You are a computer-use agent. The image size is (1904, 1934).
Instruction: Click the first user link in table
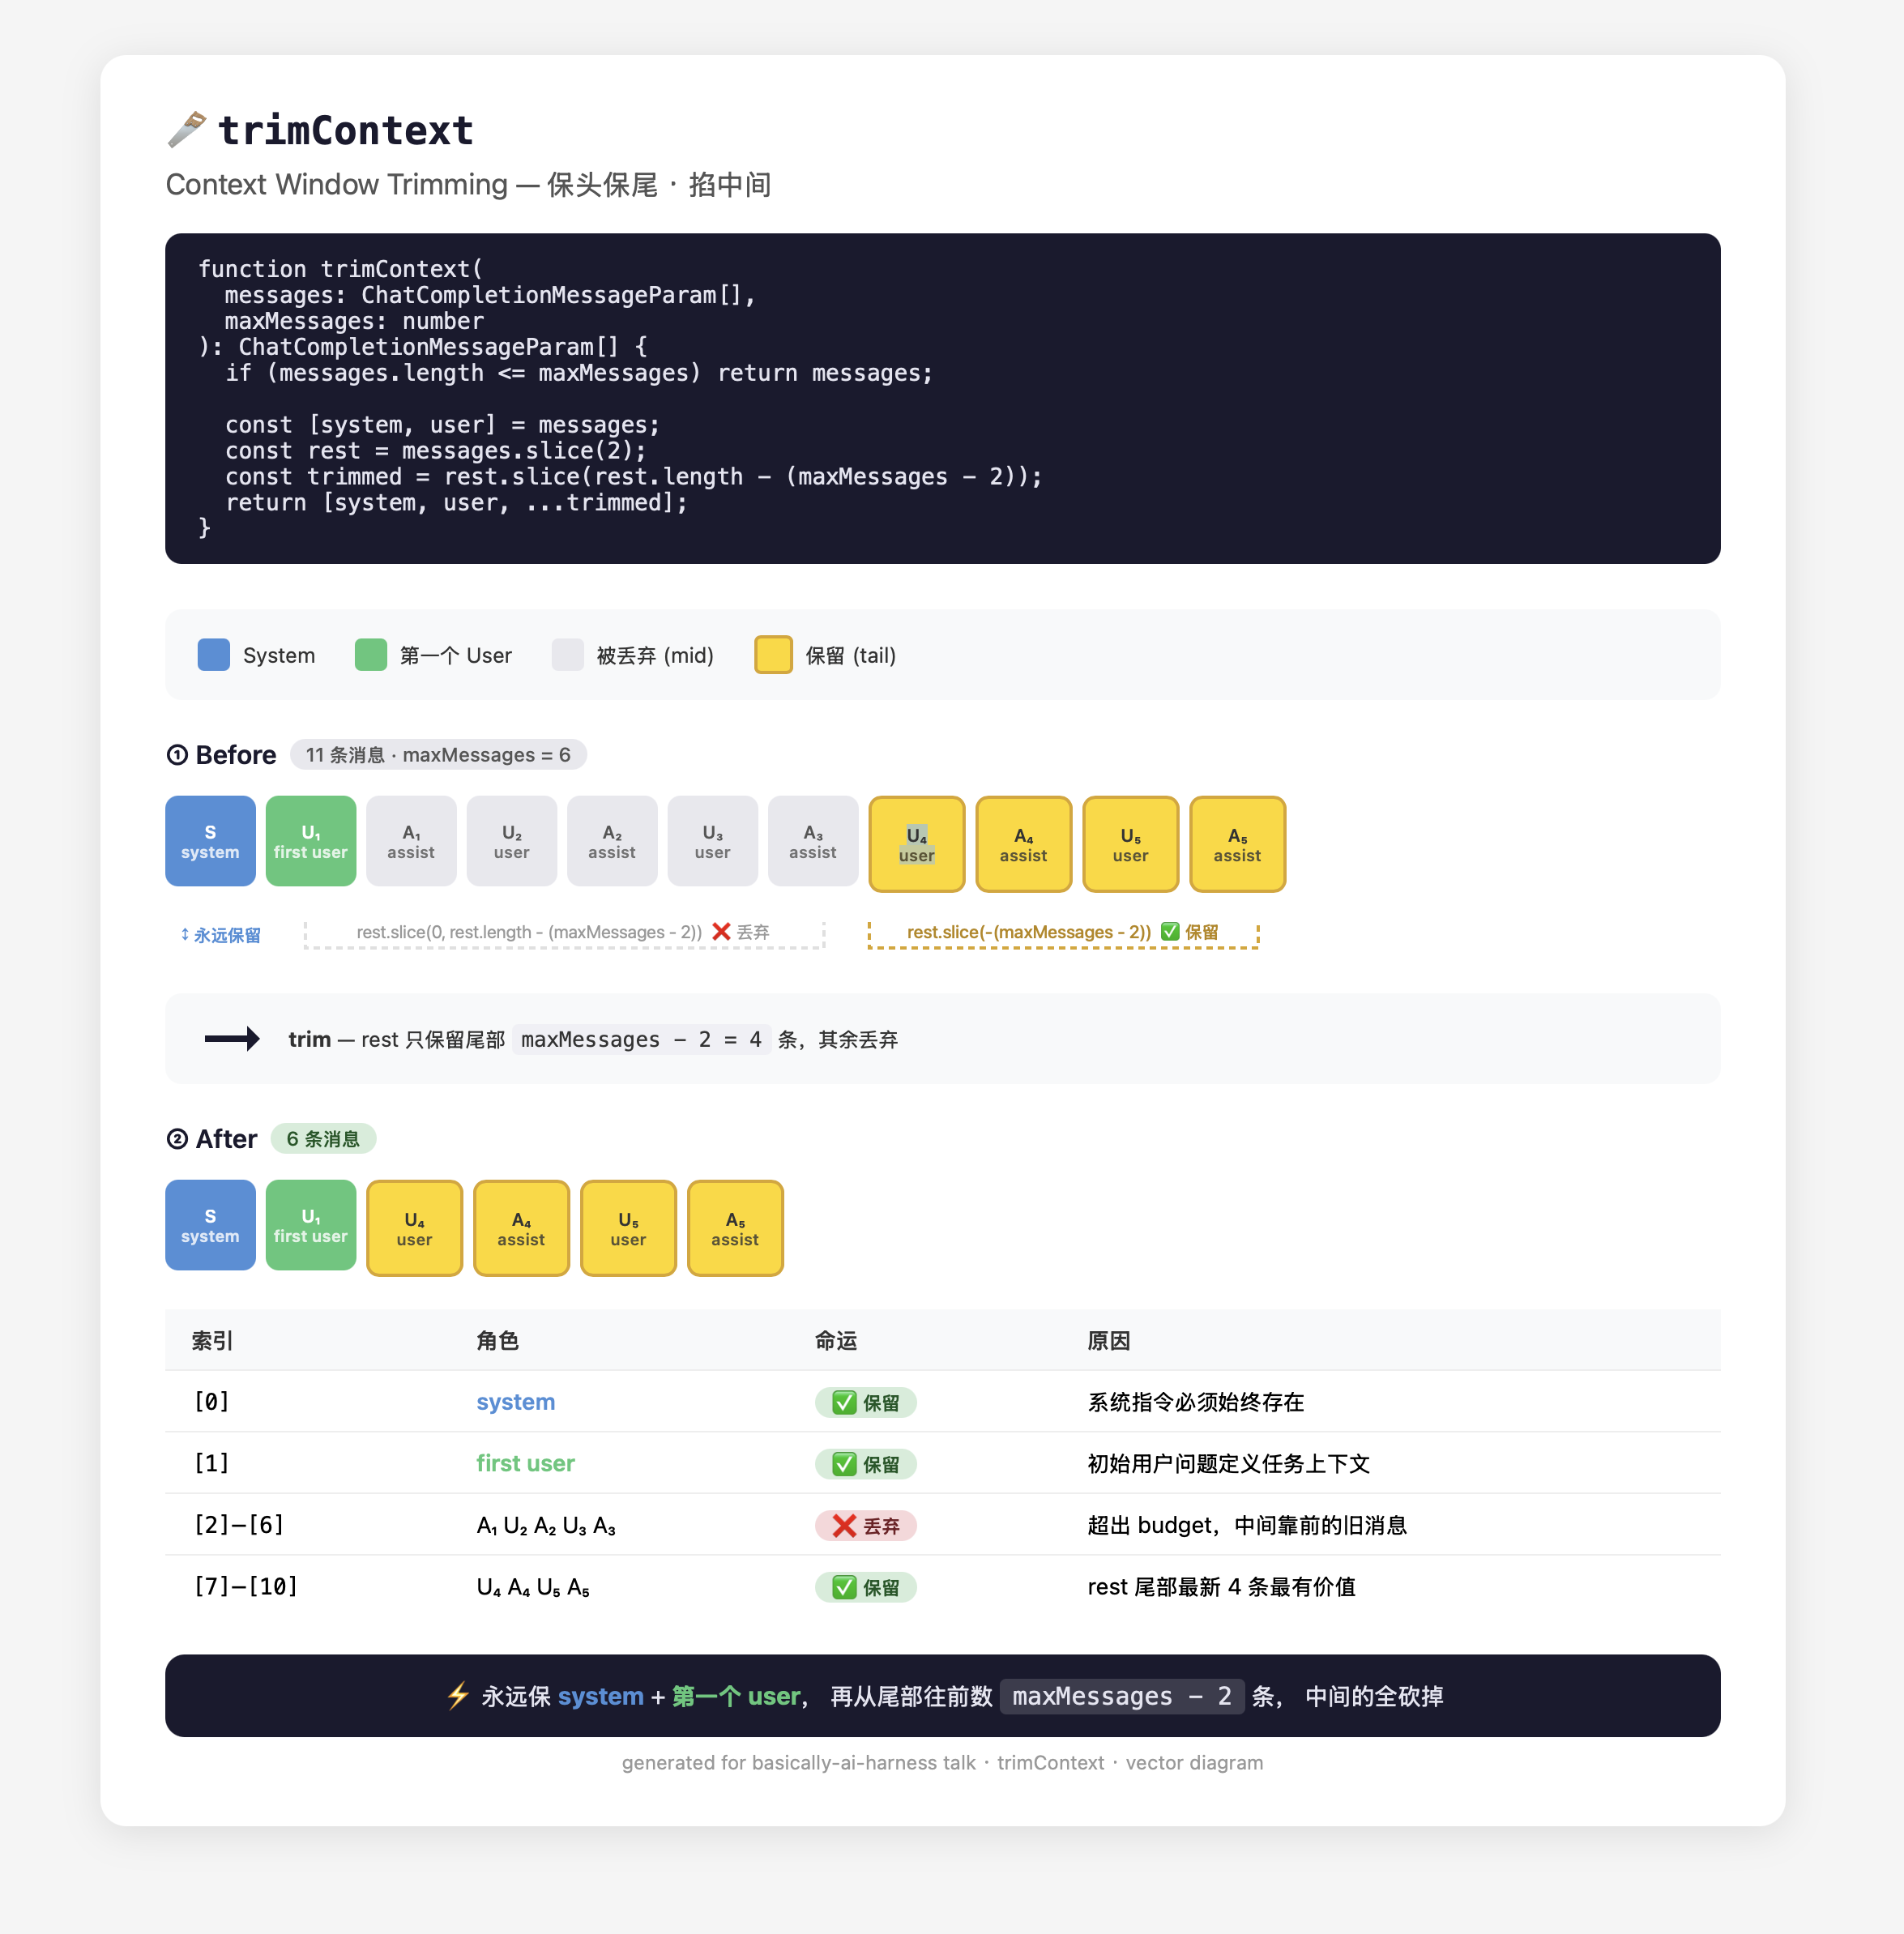pos(525,1463)
